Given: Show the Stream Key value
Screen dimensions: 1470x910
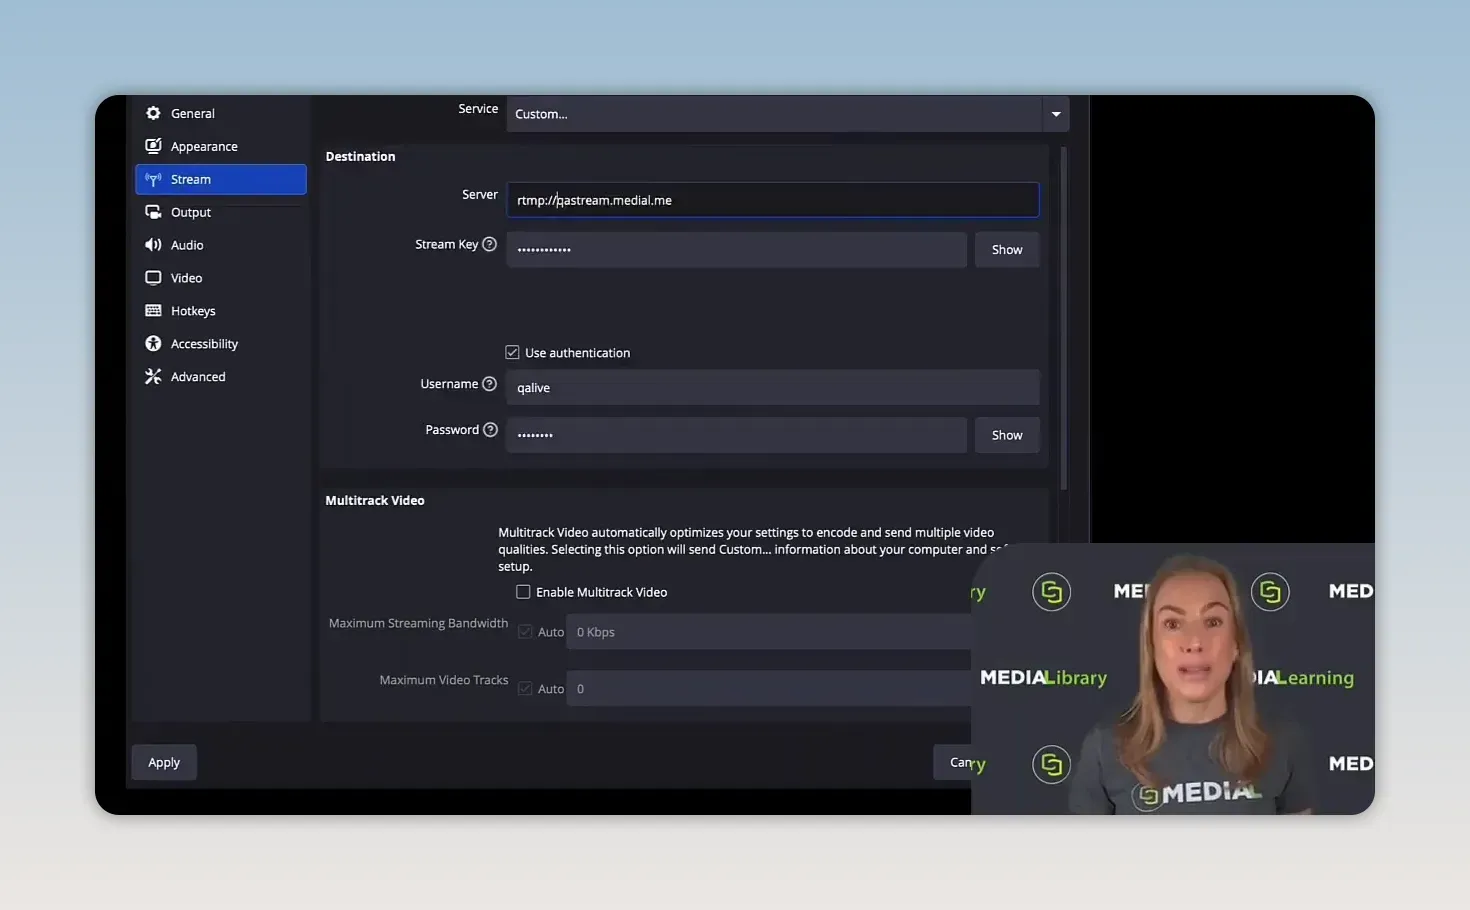Looking at the screenshot, I should tap(1007, 250).
